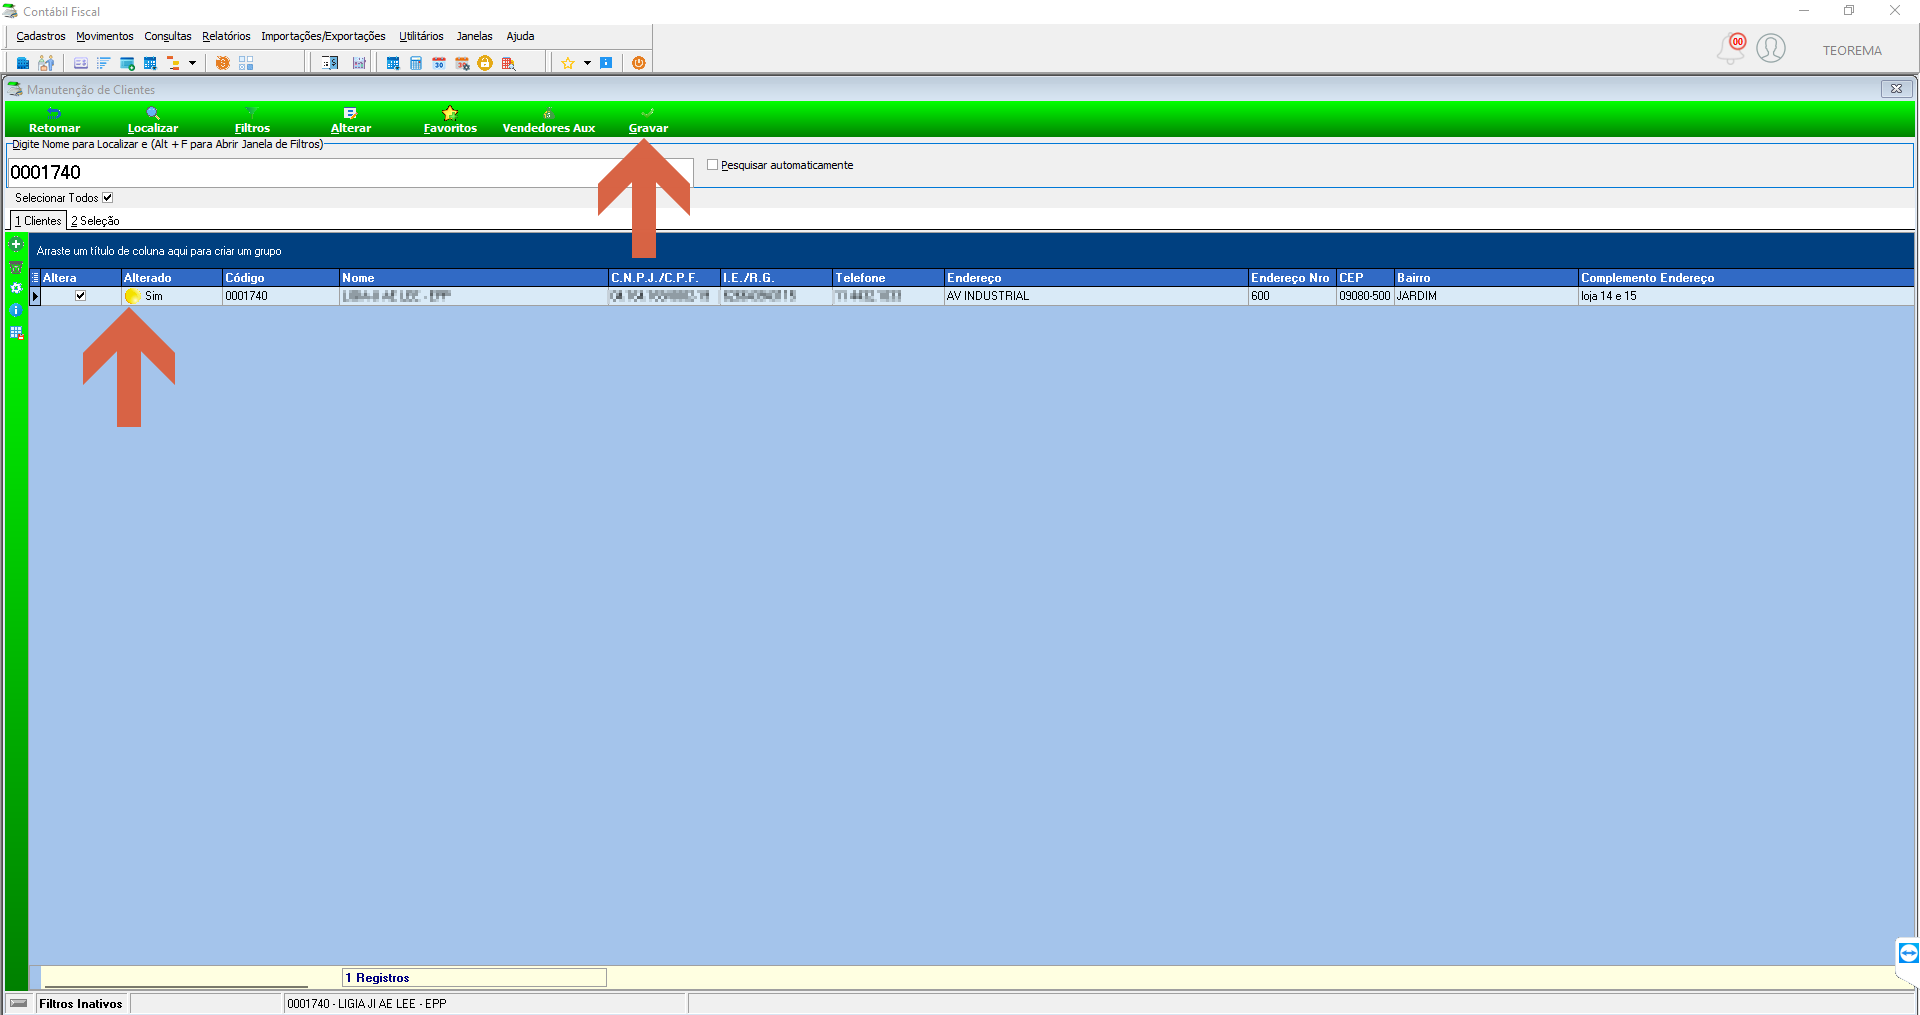Click the Favoritos button
This screenshot has height=1015, width=1920.
(x=450, y=120)
